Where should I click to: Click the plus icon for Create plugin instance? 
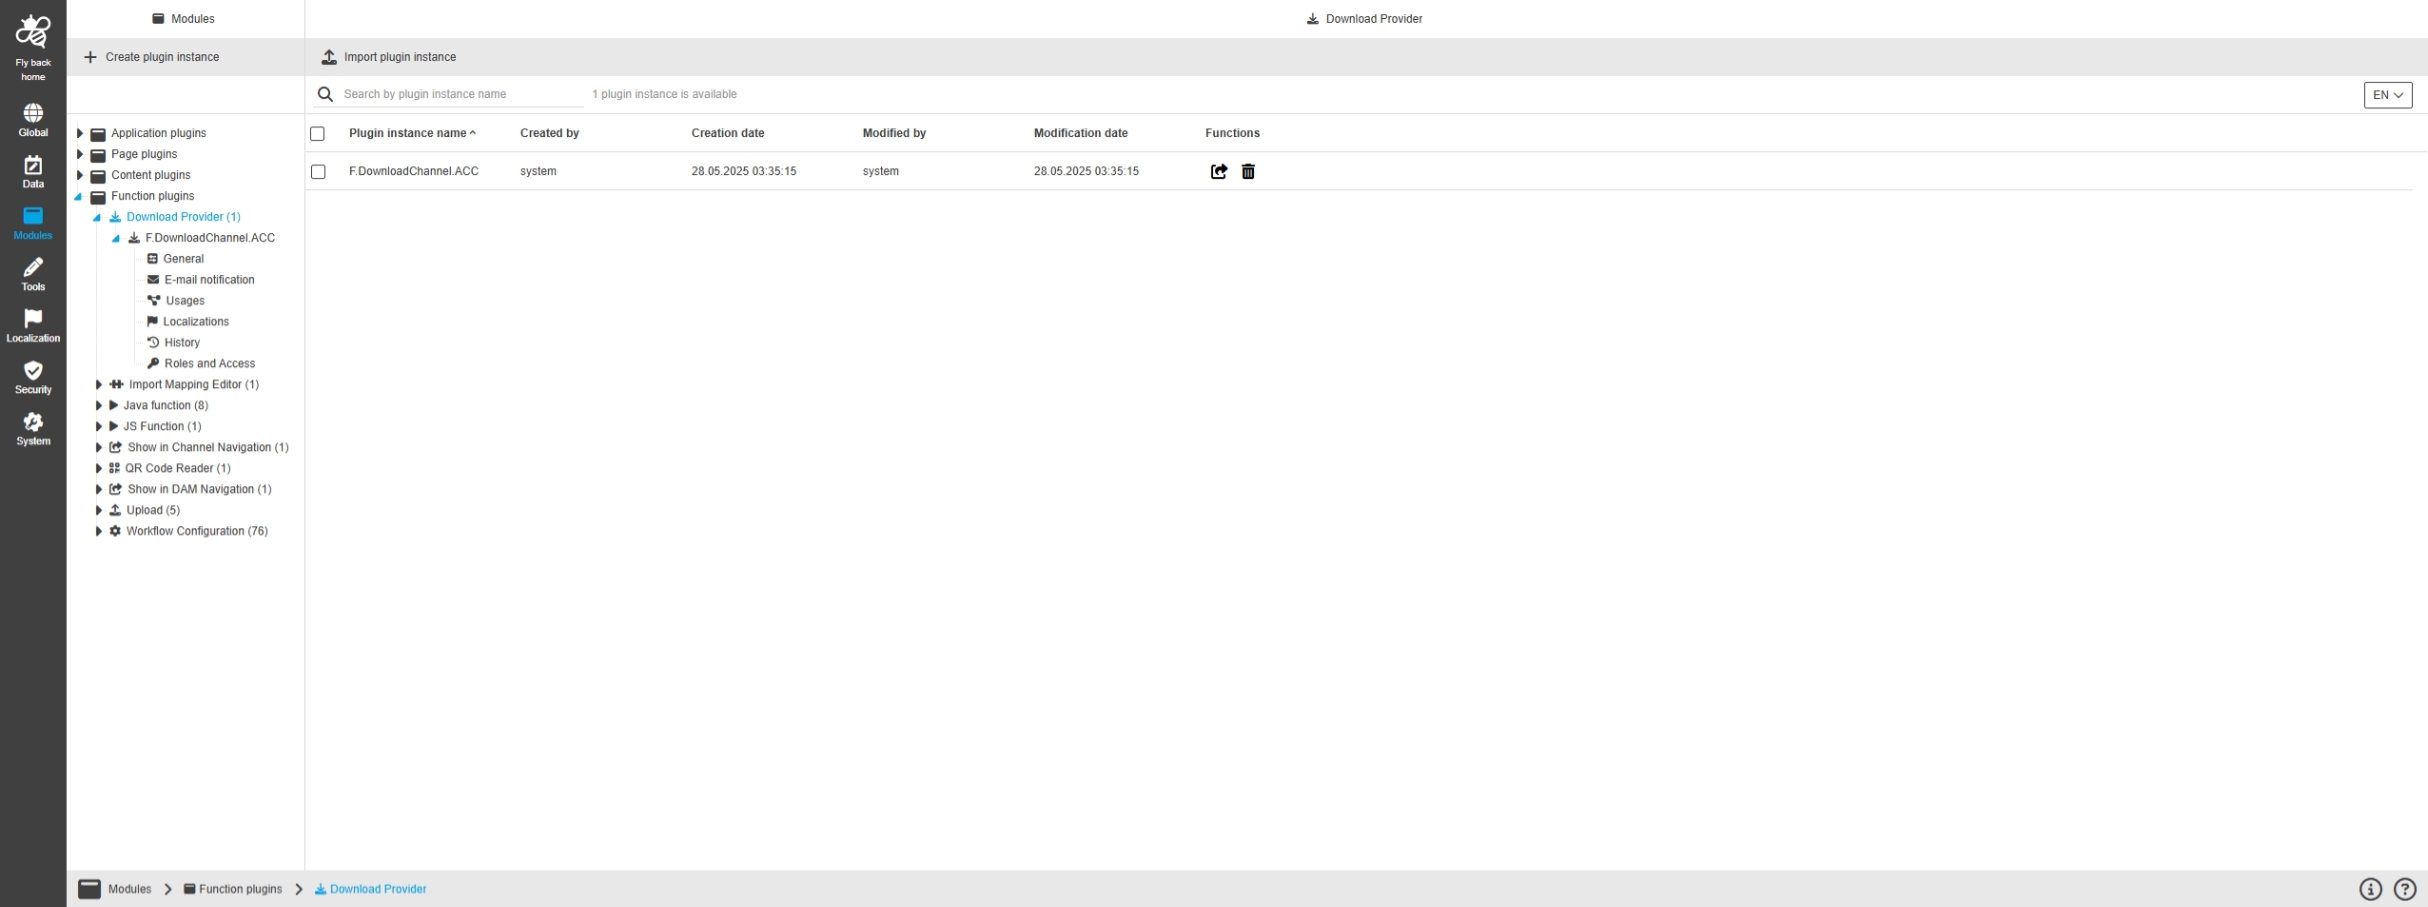pos(90,57)
